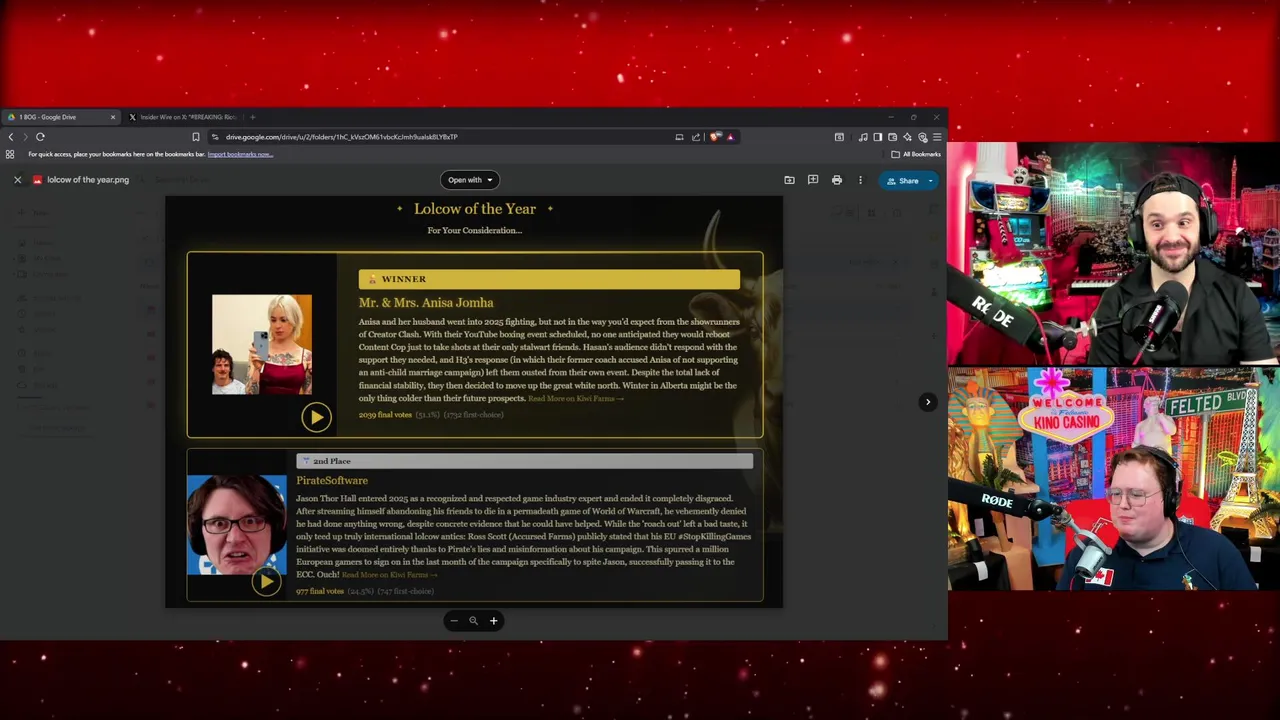The image size is (1280, 720).
Task: Click the 2nd Place banner
Action: click(x=524, y=461)
